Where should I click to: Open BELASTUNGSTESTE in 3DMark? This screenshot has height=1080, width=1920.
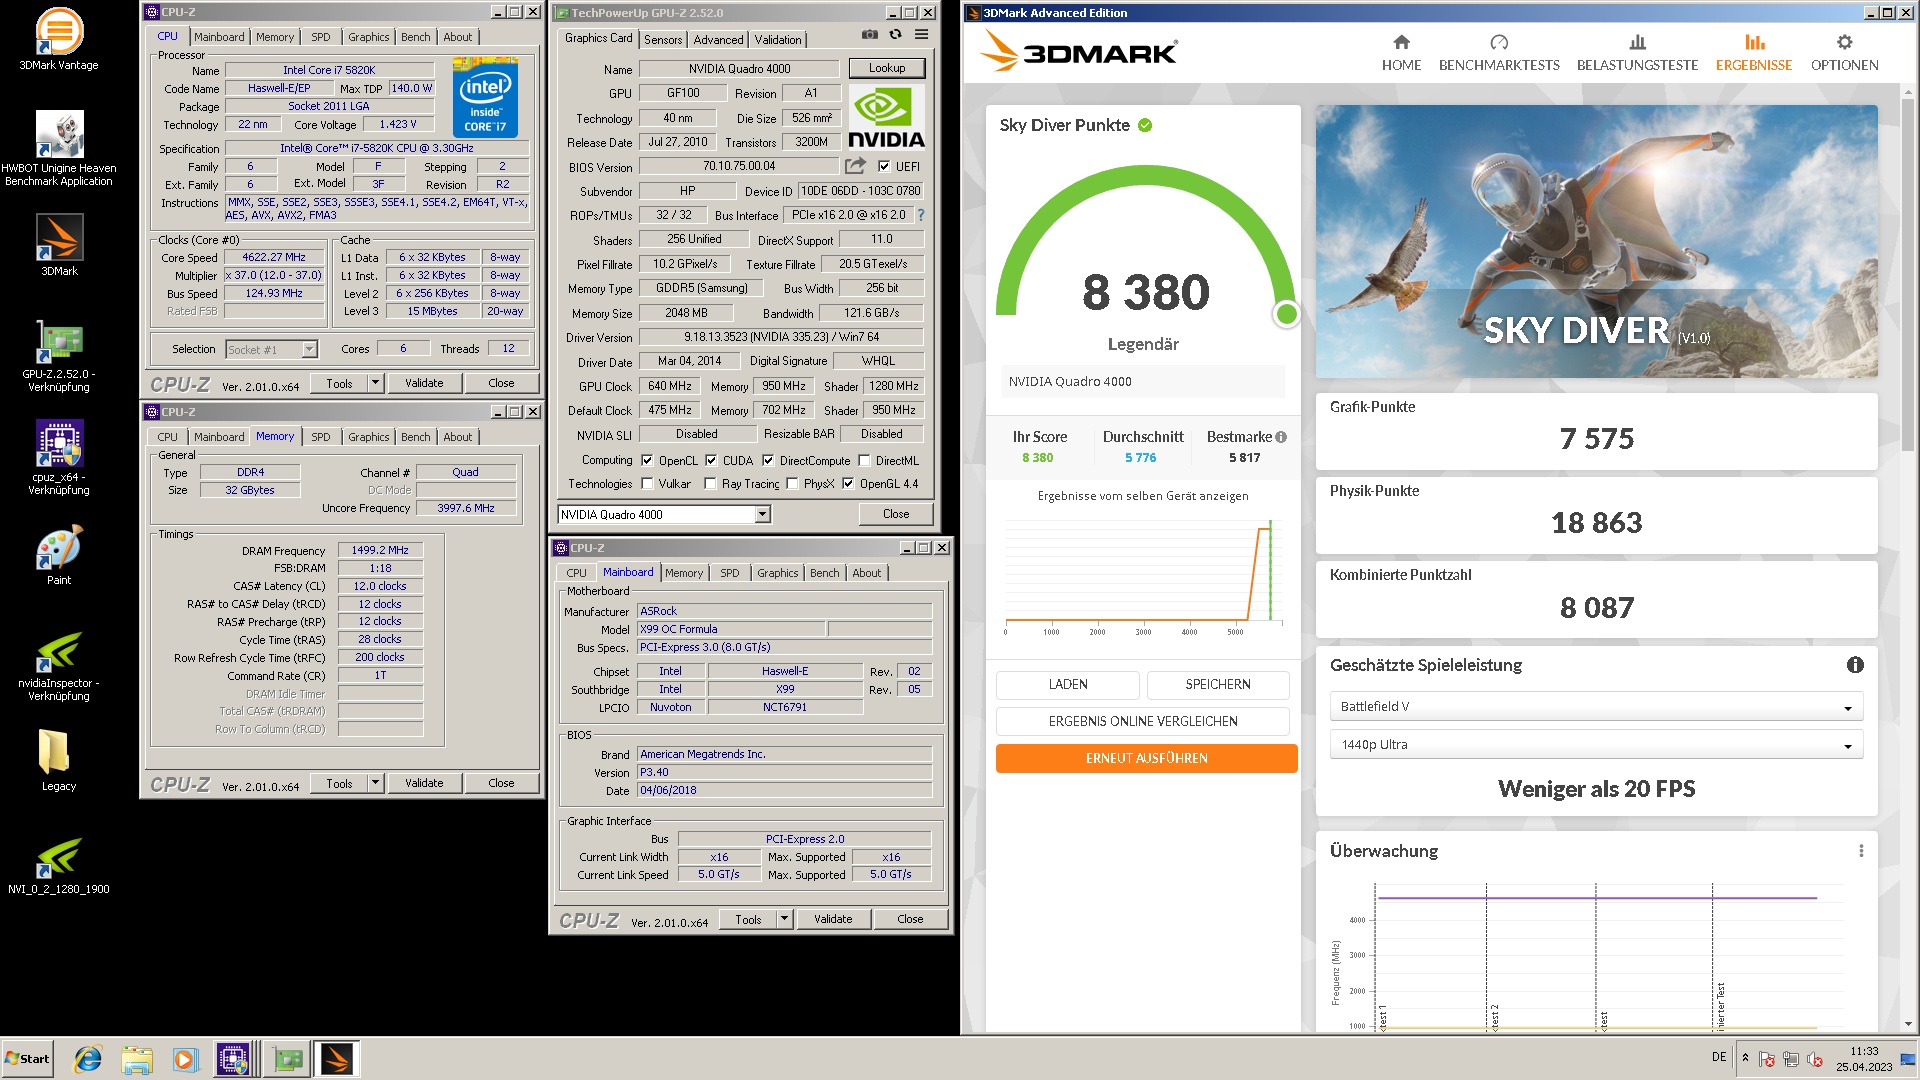coord(1637,53)
